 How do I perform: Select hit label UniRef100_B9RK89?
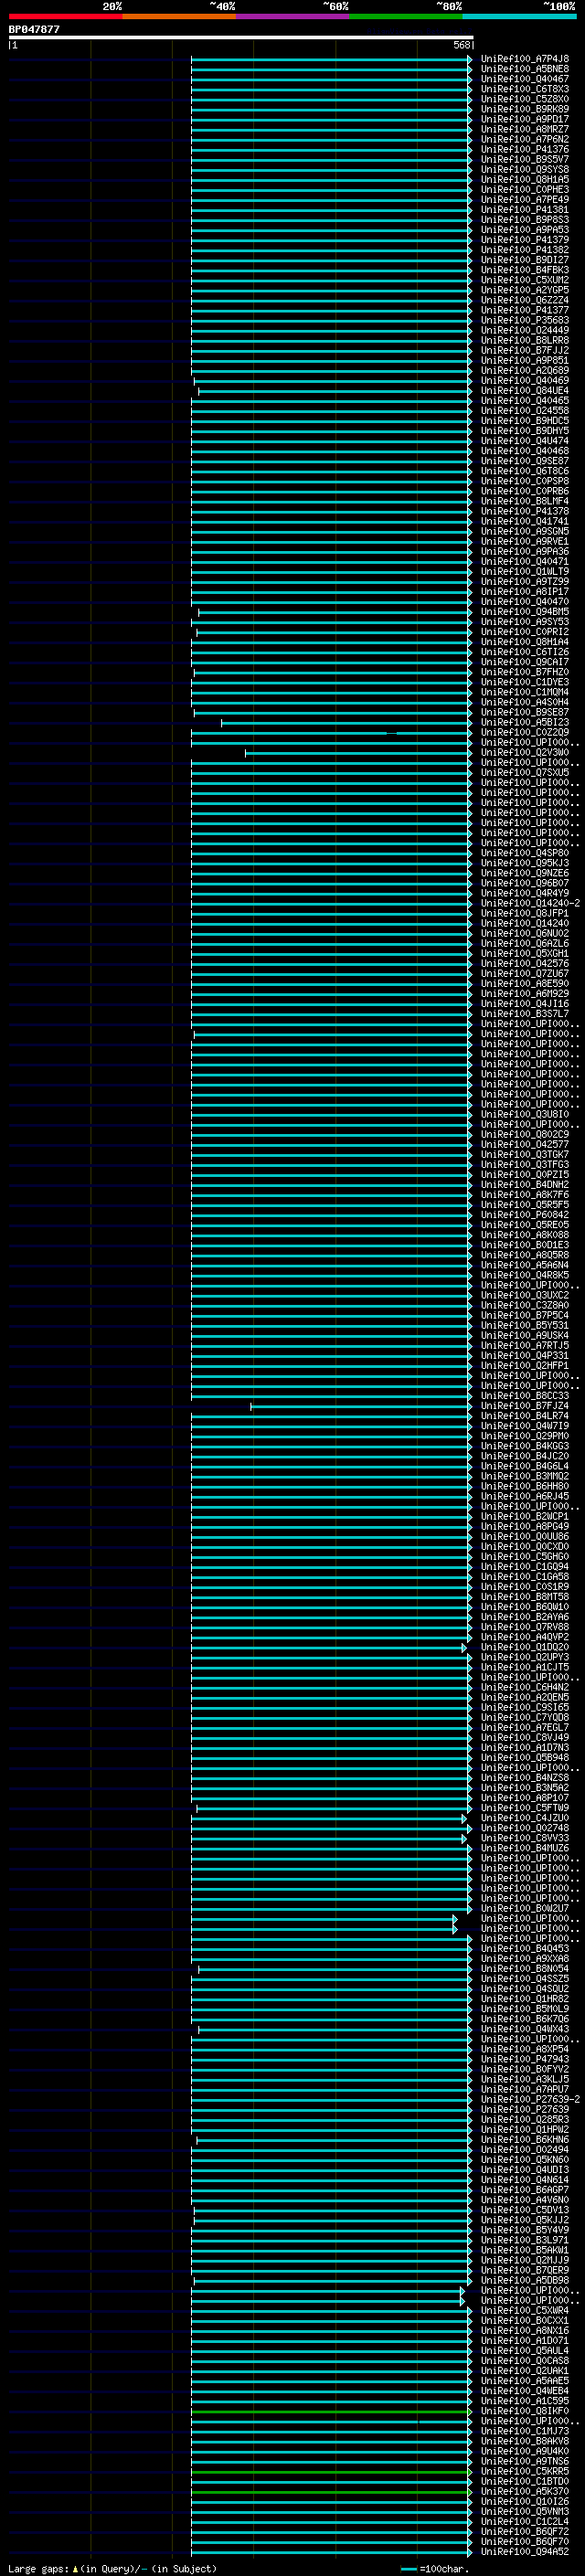point(524,109)
